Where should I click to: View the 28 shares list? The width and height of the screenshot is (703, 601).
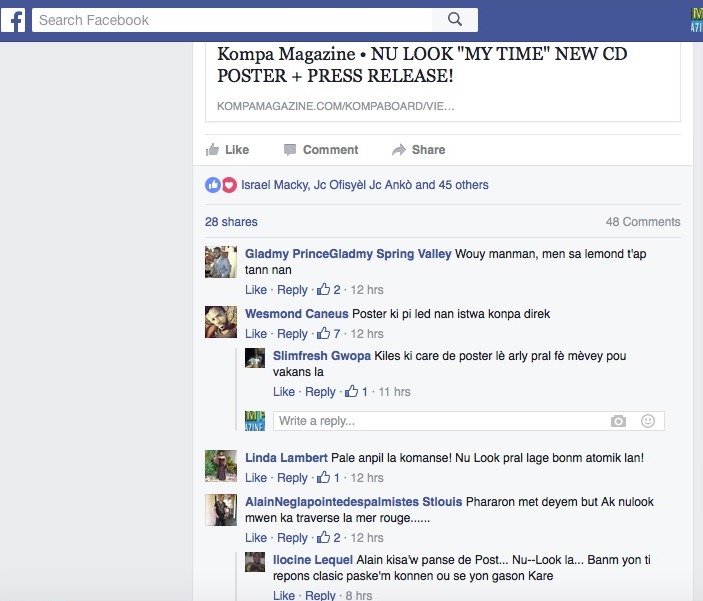(x=231, y=222)
